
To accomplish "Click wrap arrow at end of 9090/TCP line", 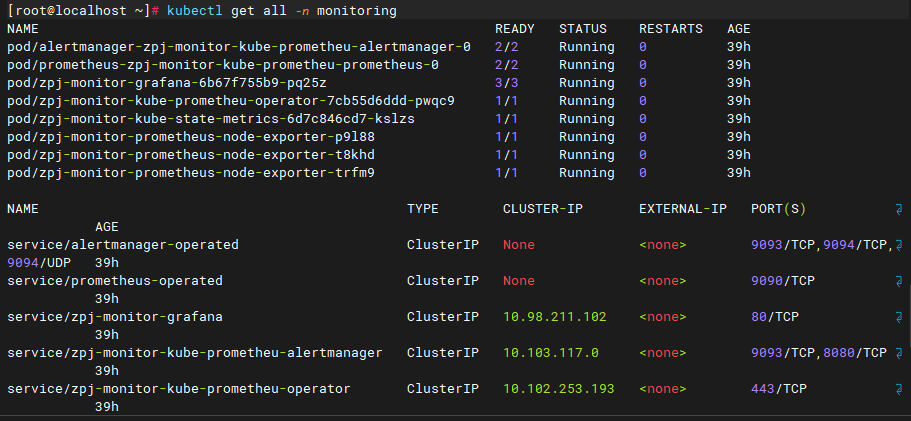I will 899,281.
